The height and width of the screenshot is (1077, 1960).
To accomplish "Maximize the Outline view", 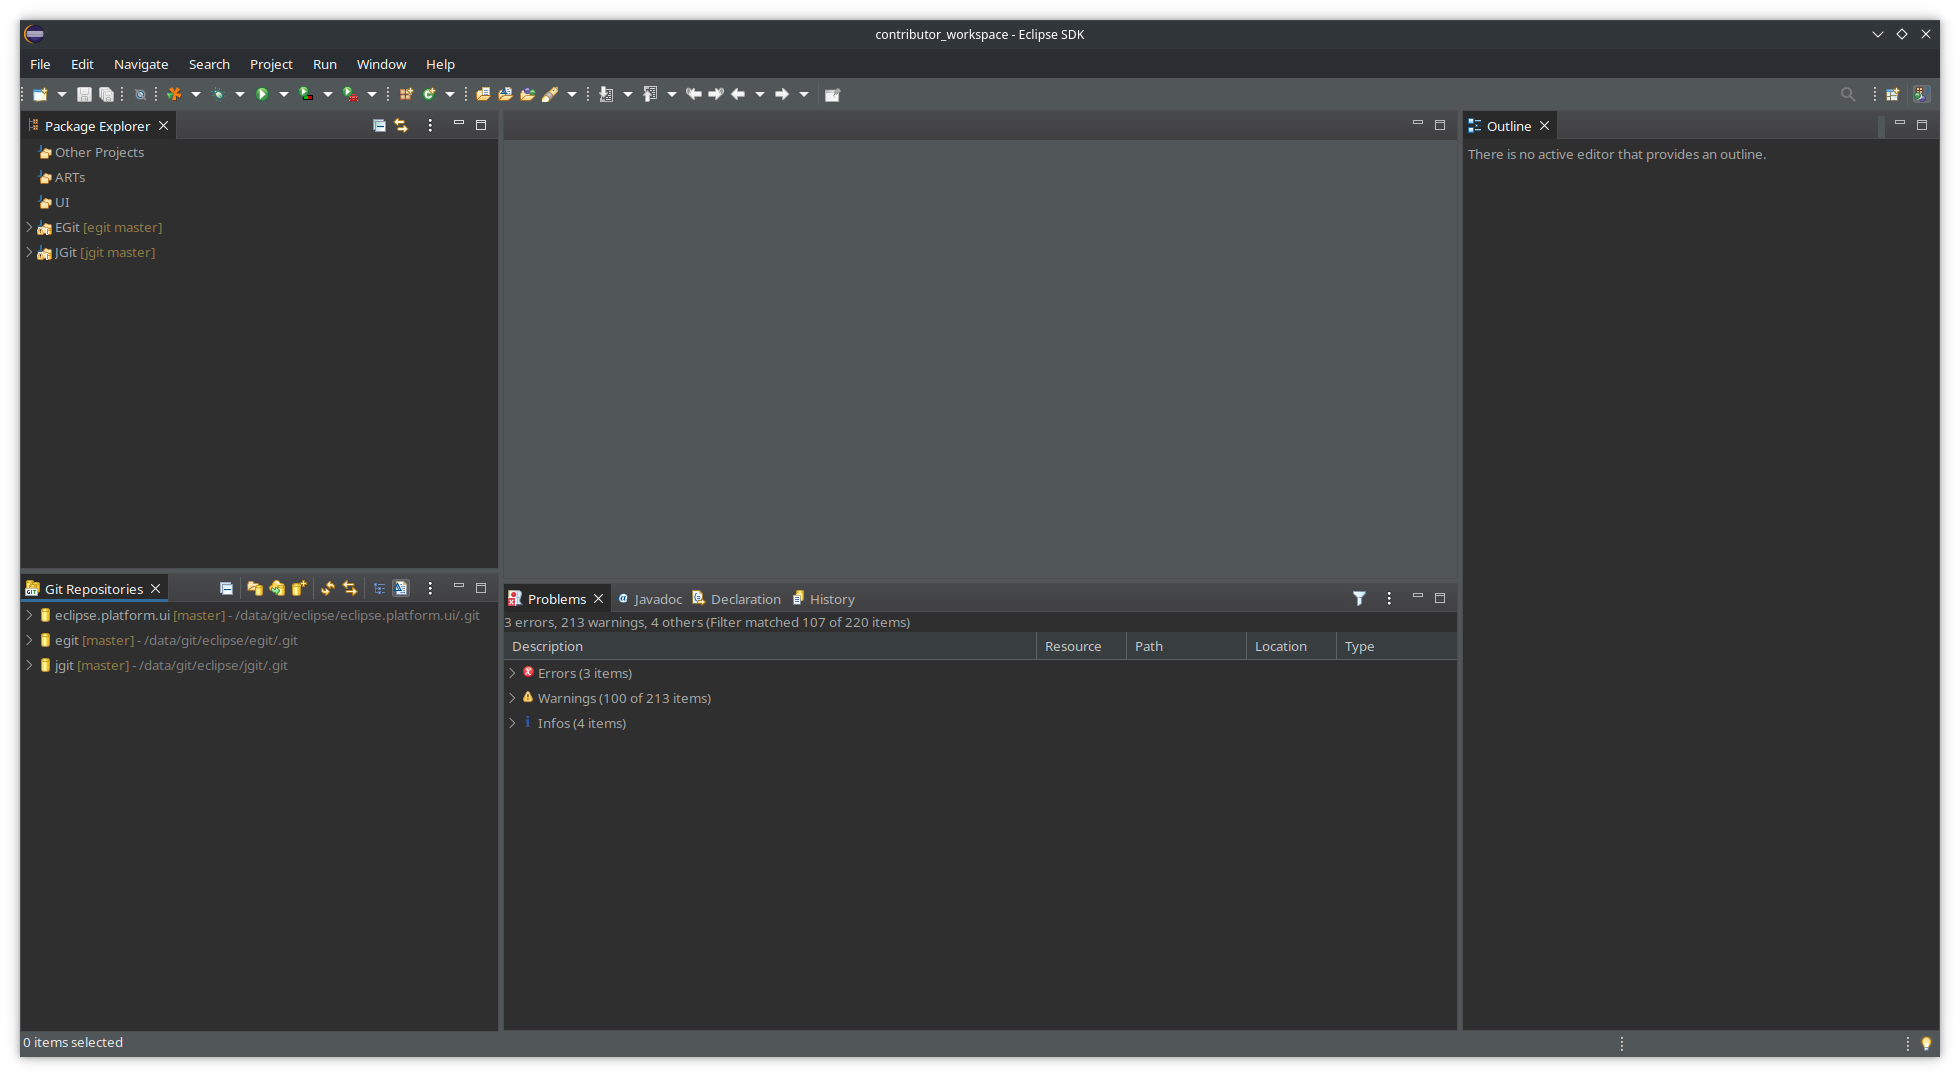I will tap(1922, 125).
